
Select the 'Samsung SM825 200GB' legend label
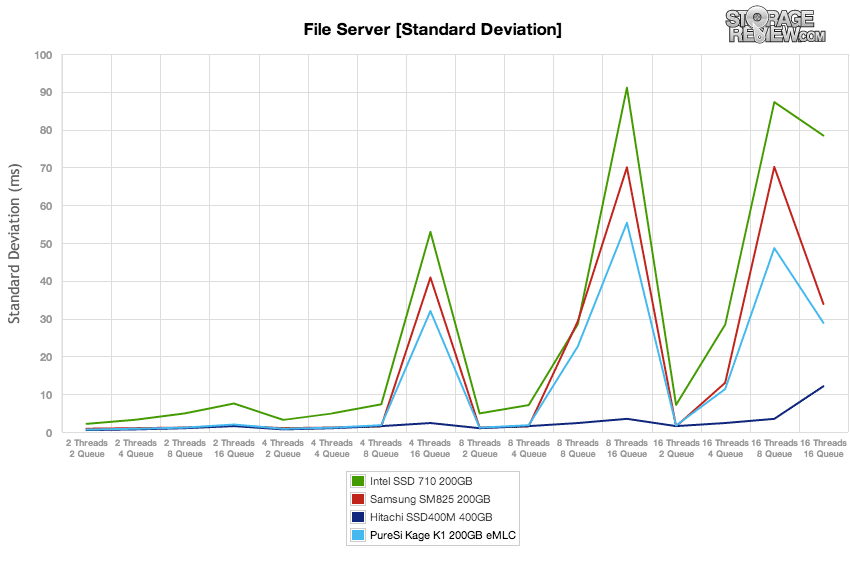430,499
